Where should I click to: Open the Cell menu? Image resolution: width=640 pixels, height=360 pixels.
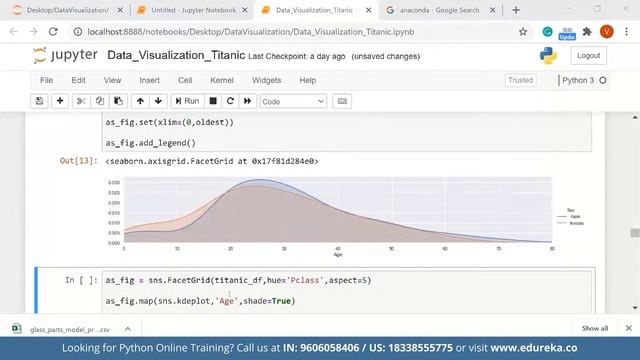pos(185,80)
